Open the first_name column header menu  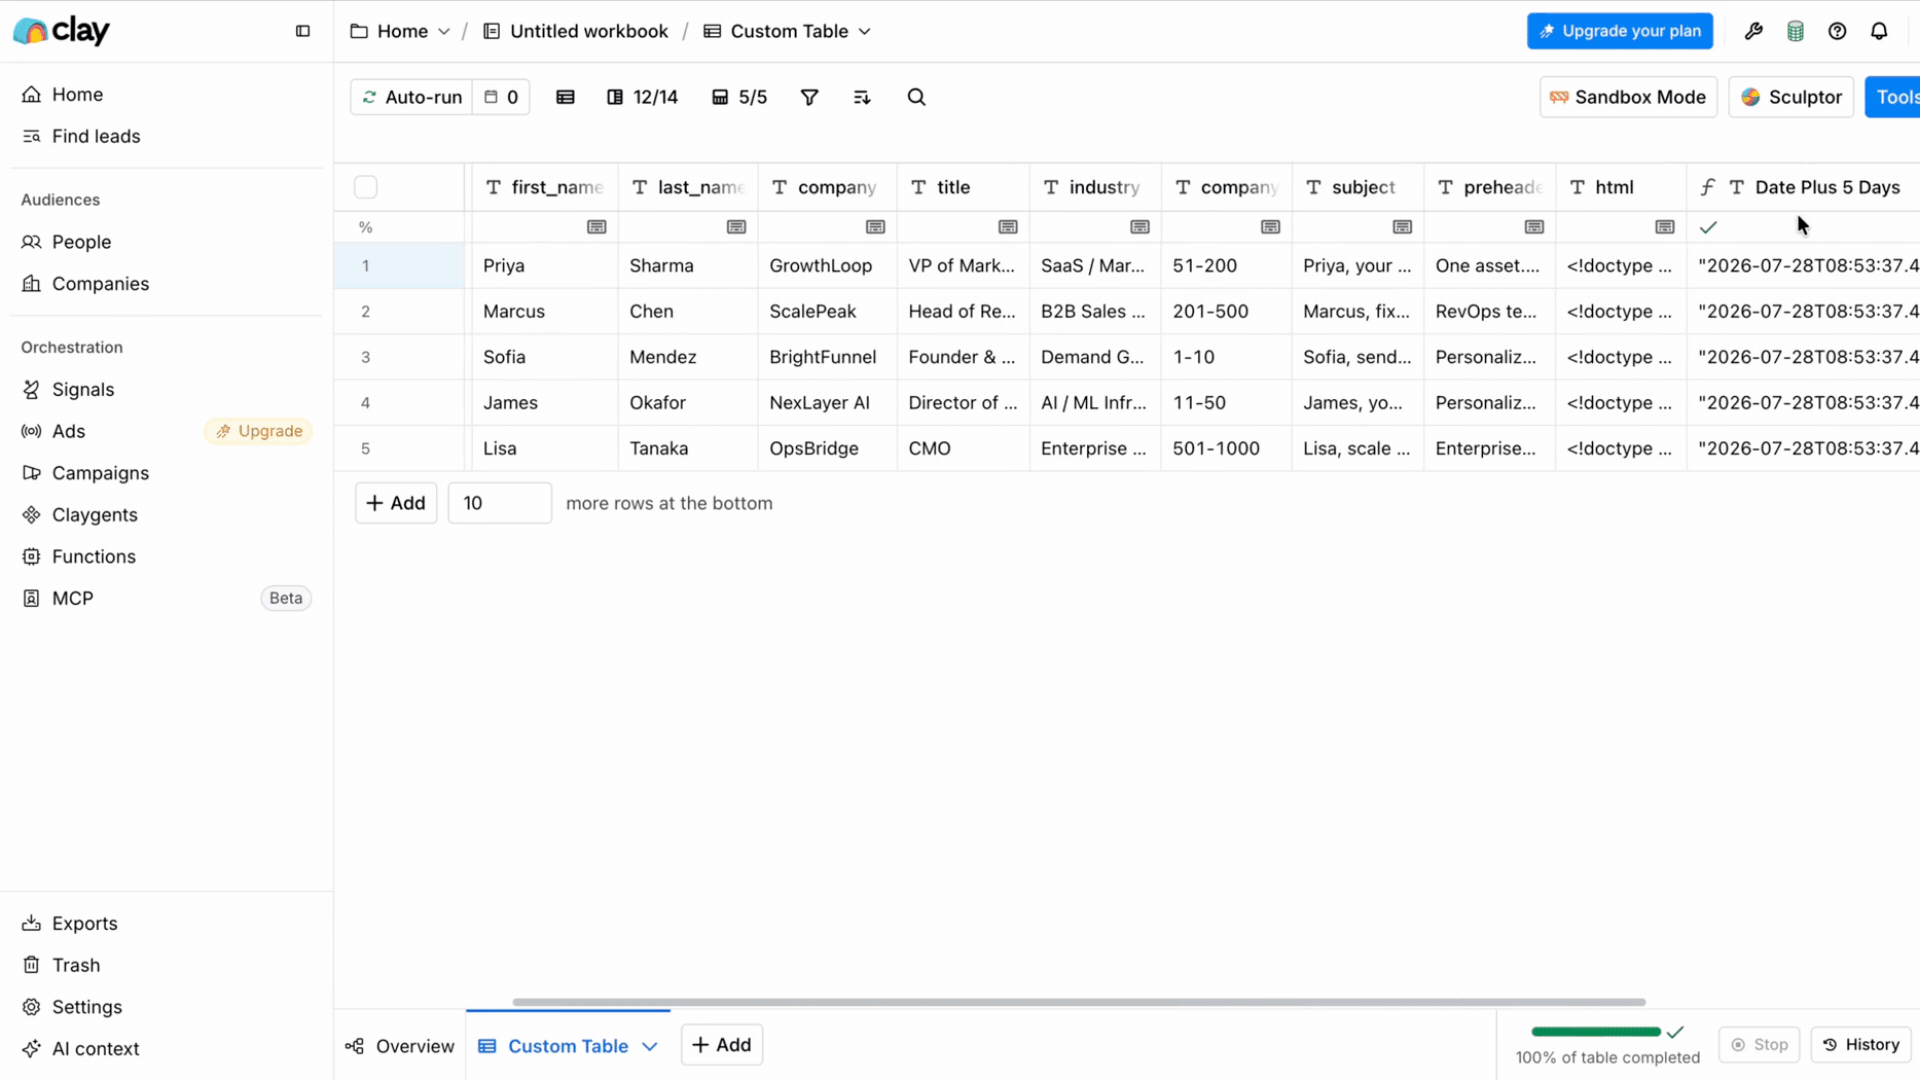(x=545, y=187)
